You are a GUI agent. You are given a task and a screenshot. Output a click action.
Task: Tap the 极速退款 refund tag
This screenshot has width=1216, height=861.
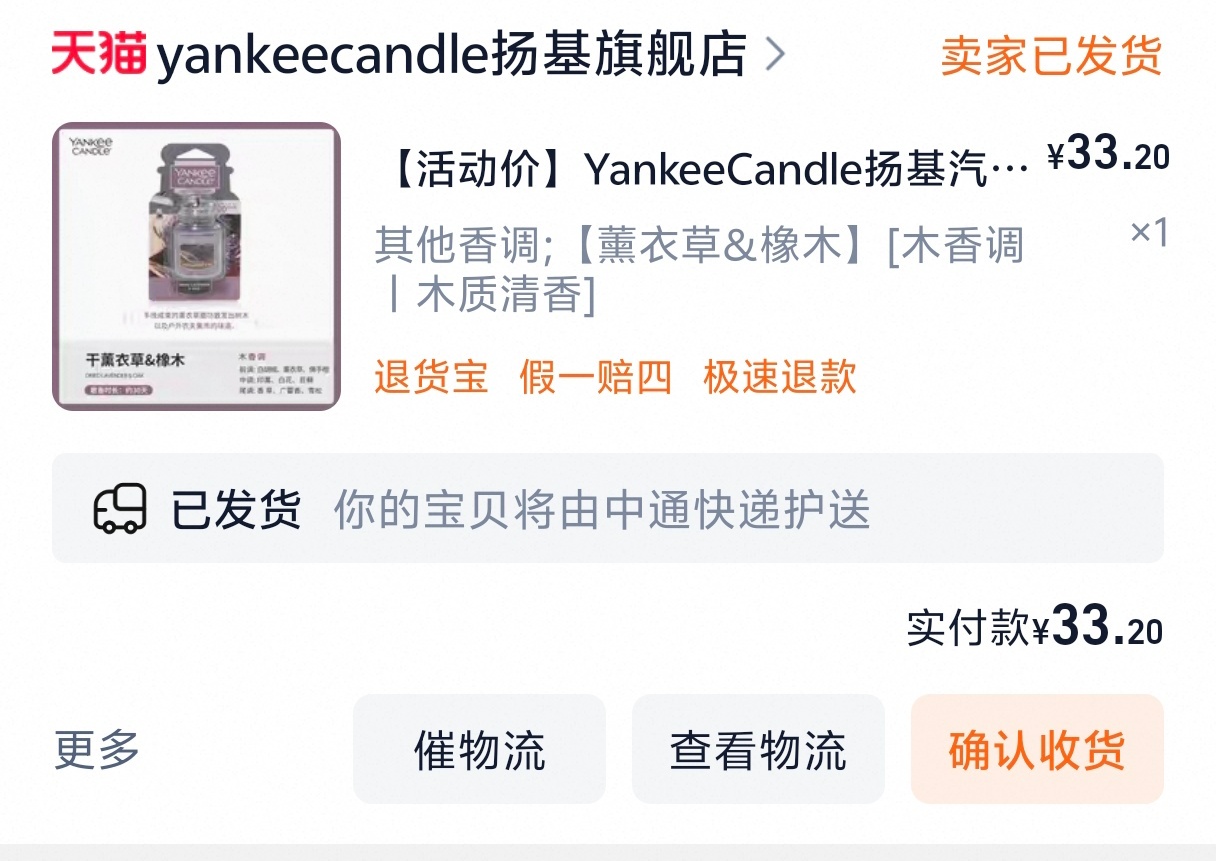click(780, 377)
